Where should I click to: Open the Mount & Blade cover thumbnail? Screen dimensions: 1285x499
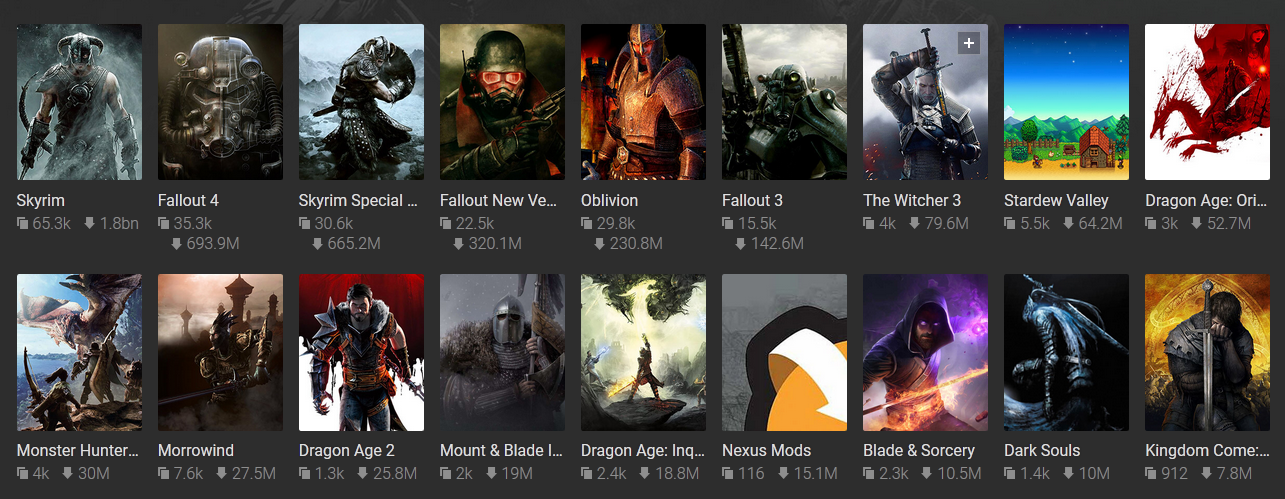pyautogui.click(x=502, y=352)
